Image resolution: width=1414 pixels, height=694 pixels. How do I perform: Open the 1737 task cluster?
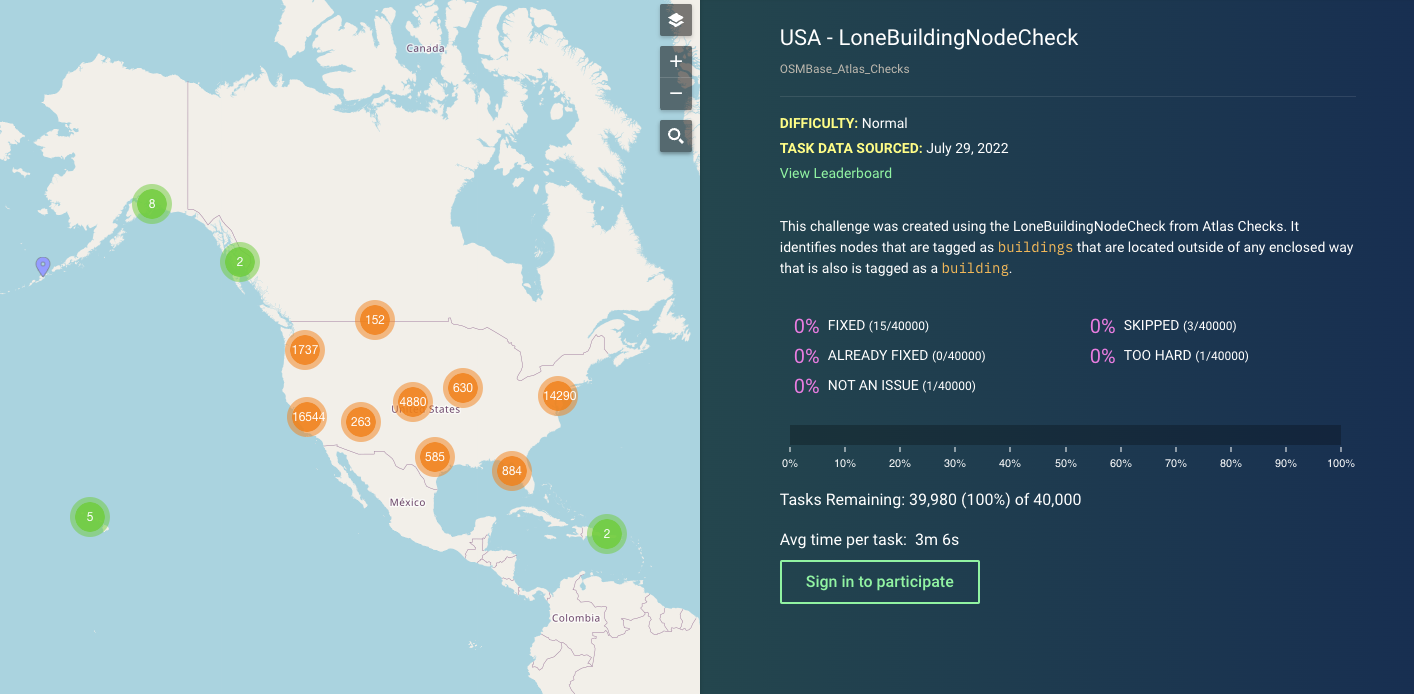[304, 350]
